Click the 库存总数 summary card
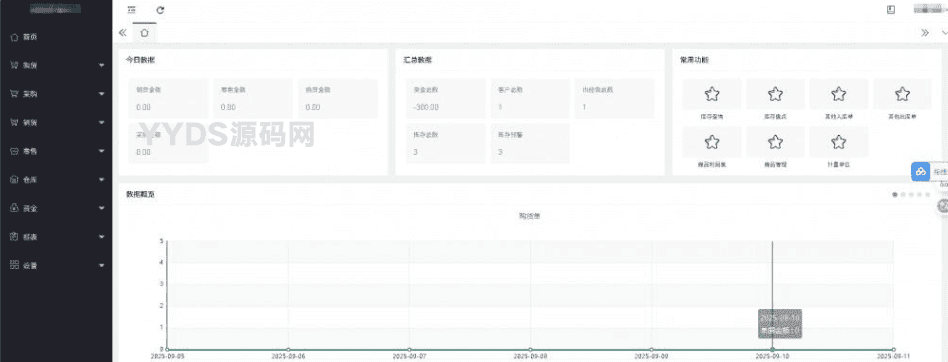 (446, 143)
